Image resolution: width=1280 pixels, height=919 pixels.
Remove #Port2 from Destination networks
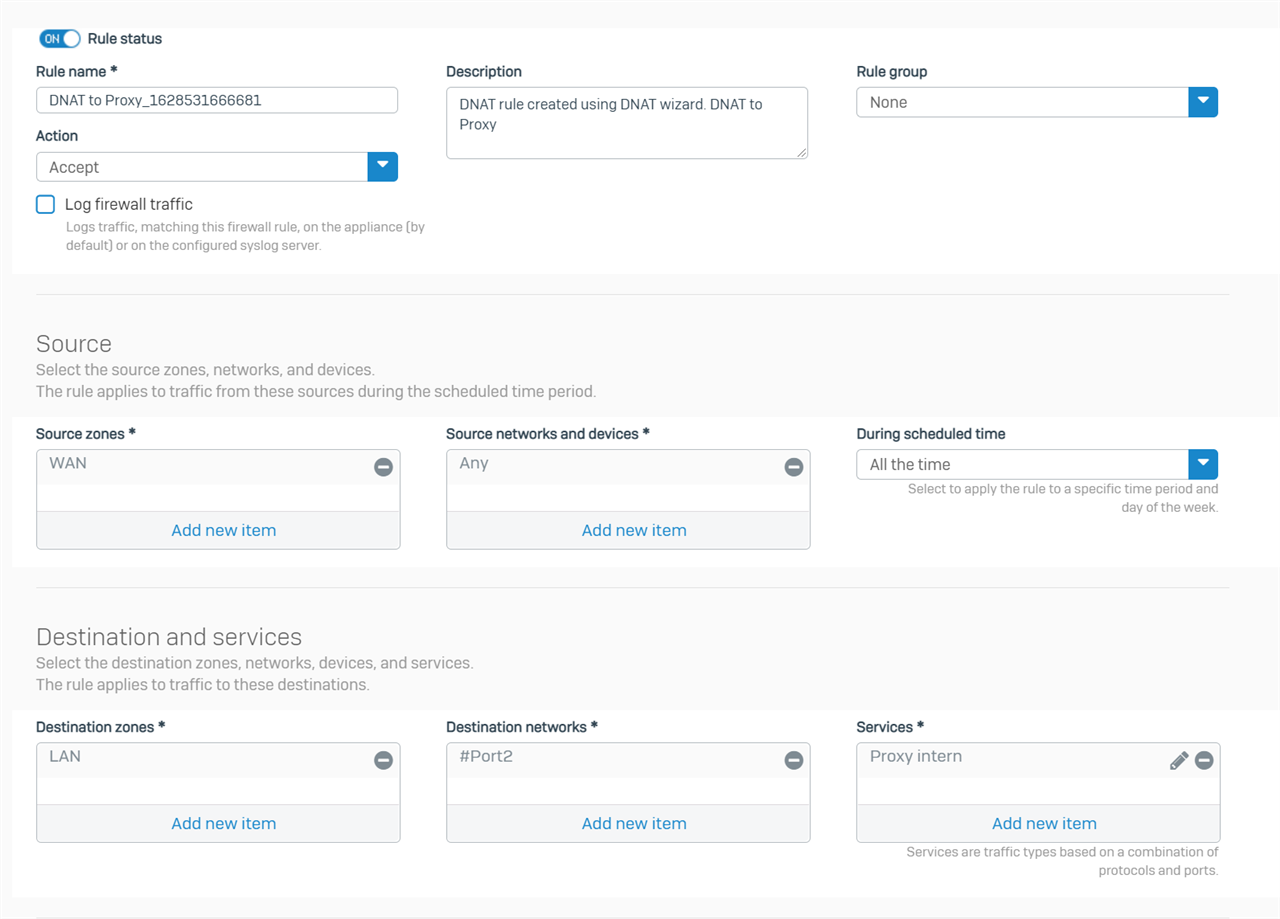click(x=793, y=760)
